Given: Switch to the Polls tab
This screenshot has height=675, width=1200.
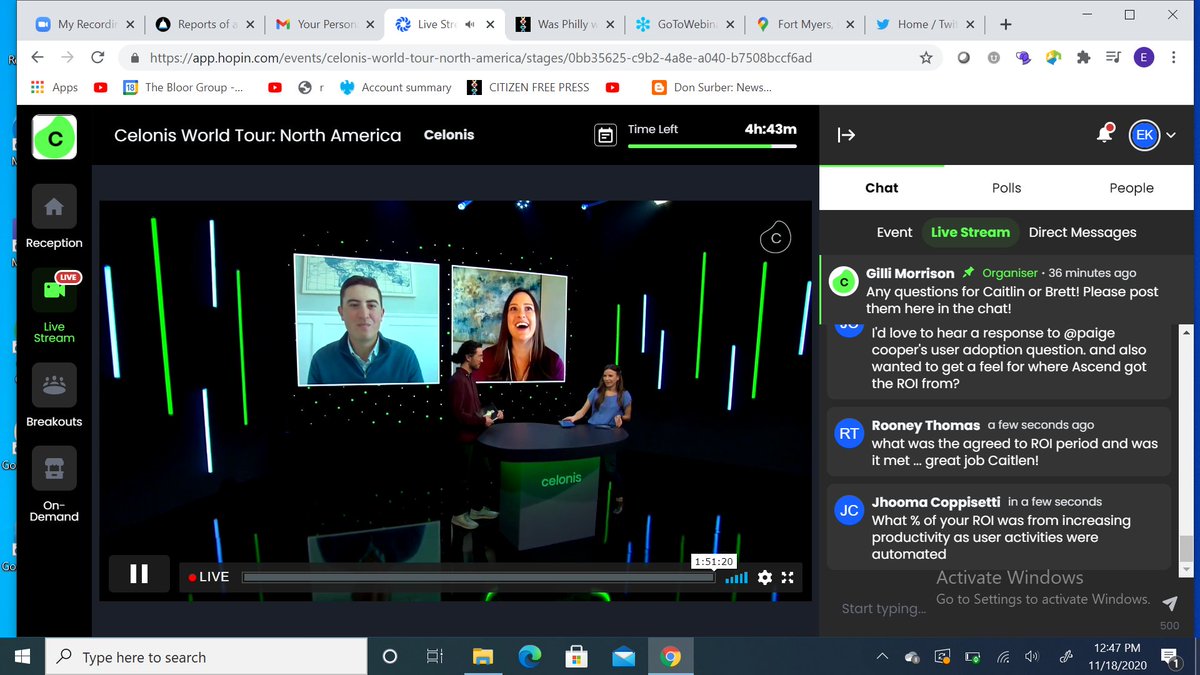Looking at the screenshot, I should (1006, 188).
